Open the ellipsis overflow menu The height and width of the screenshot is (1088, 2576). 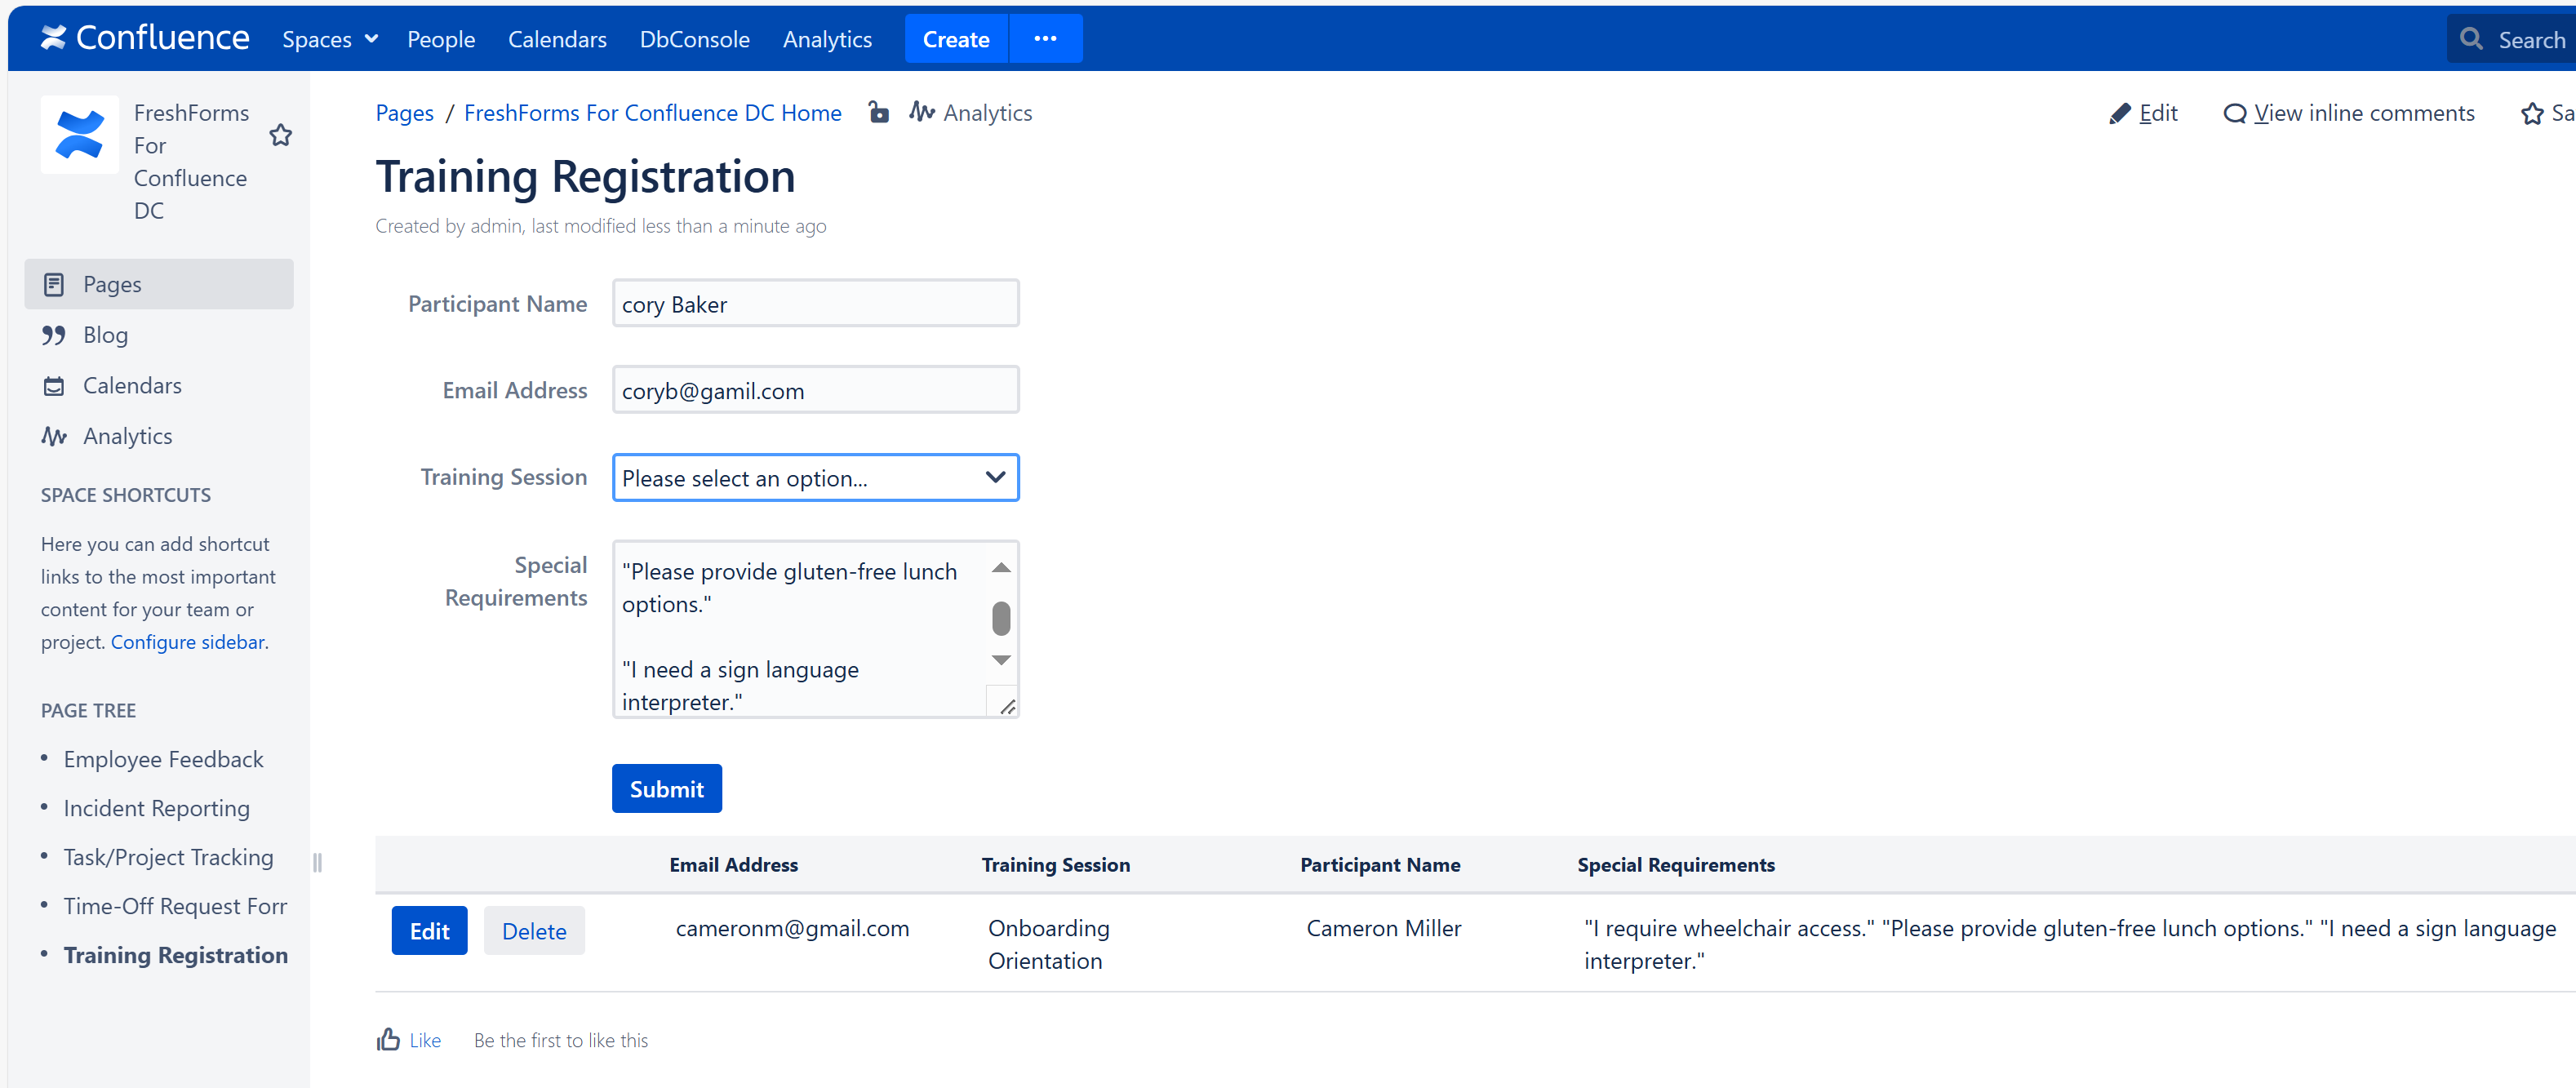pos(1046,38)
